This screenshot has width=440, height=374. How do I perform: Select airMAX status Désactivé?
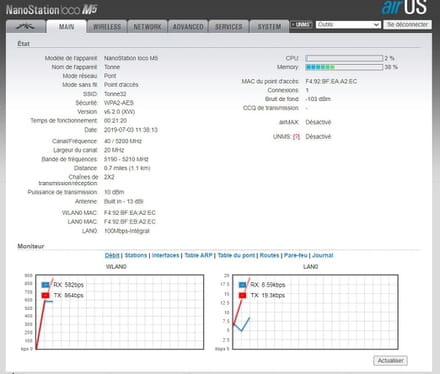[x=318, y=122]
